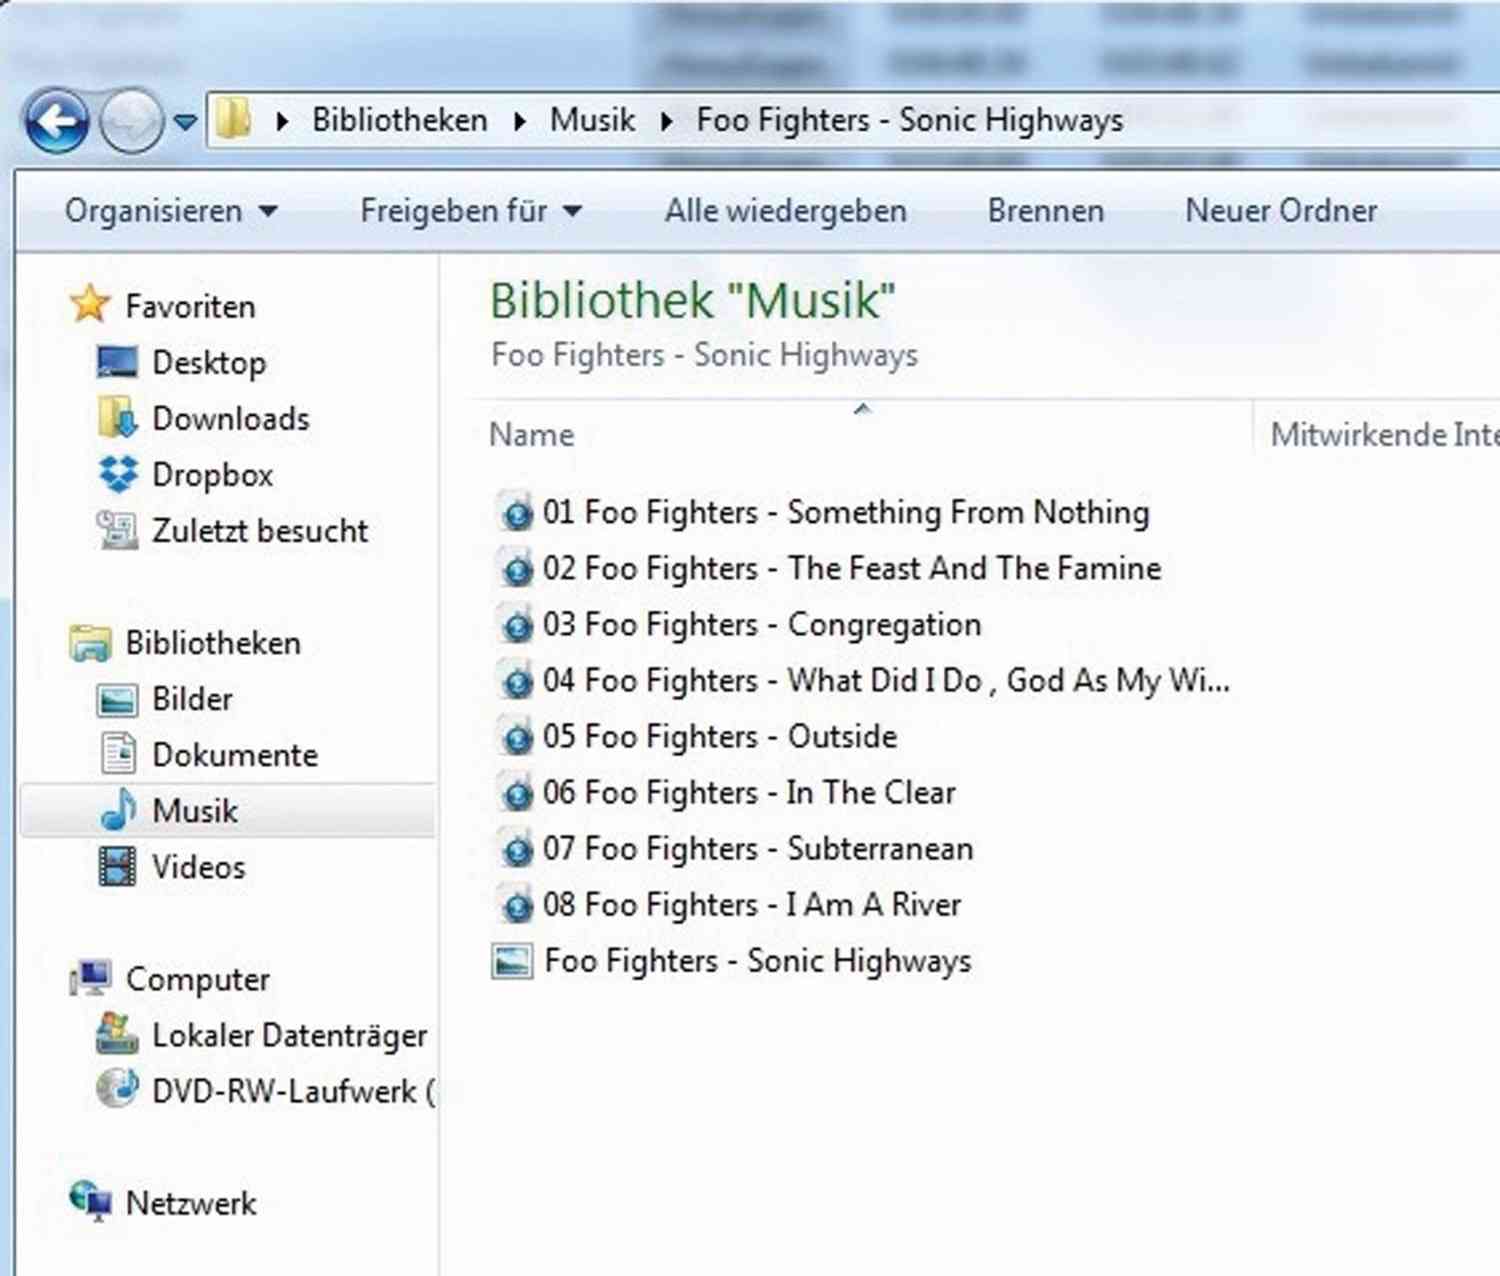Click audio icon of 05 Outside
Image resolution: width=1500 pixels, height=1276 pixels.
(516, 737)
